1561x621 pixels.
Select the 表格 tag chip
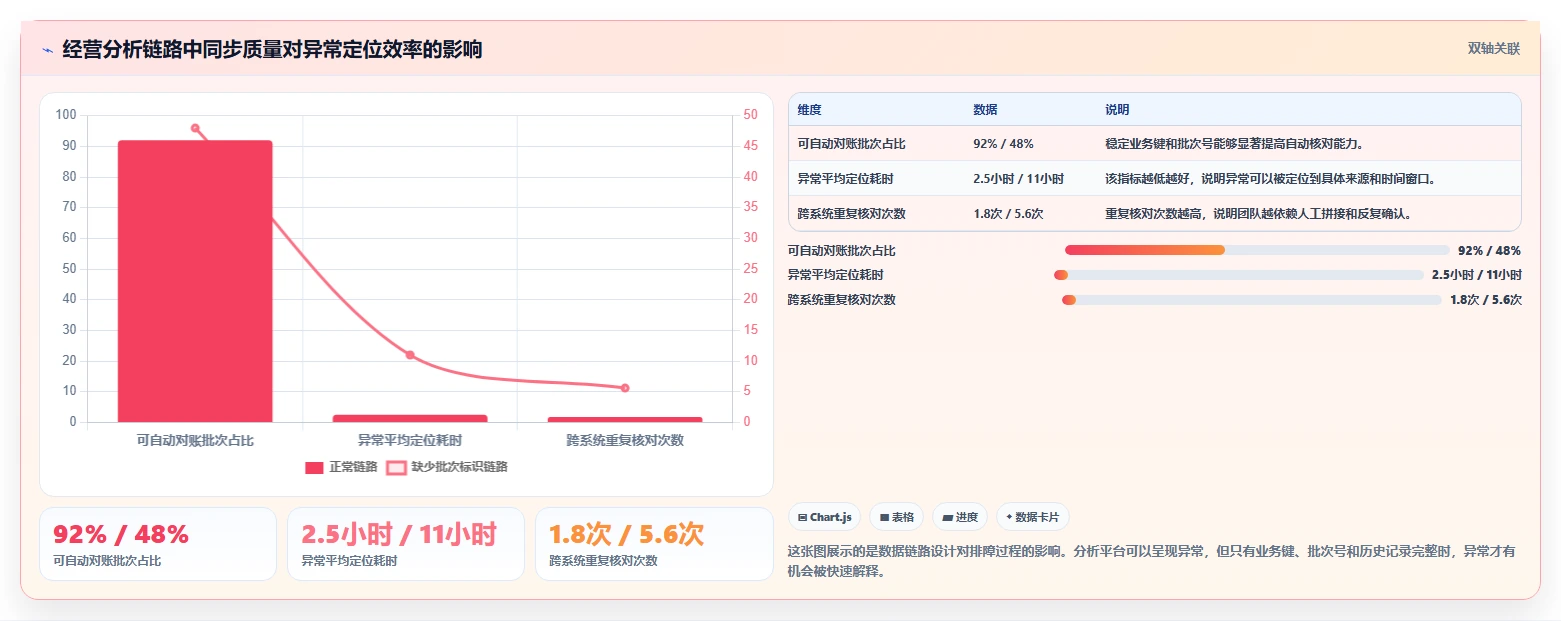click(x=897, y=517)
